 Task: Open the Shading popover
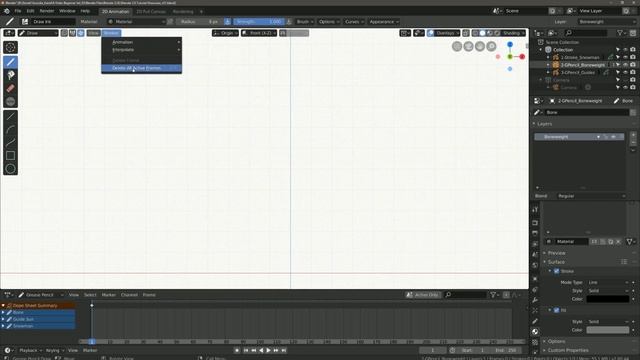[513, 33]
